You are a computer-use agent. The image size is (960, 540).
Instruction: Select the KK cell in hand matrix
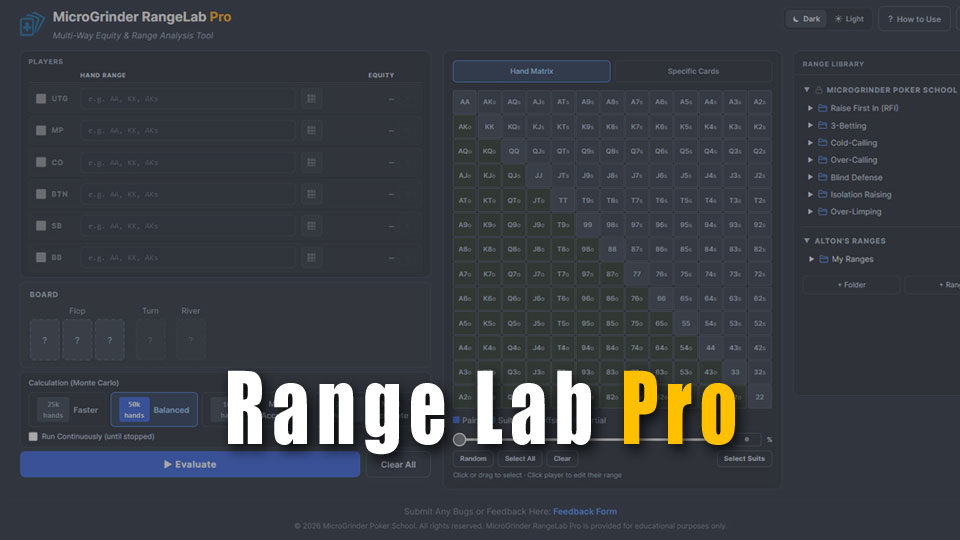click(x=489, y=127)
